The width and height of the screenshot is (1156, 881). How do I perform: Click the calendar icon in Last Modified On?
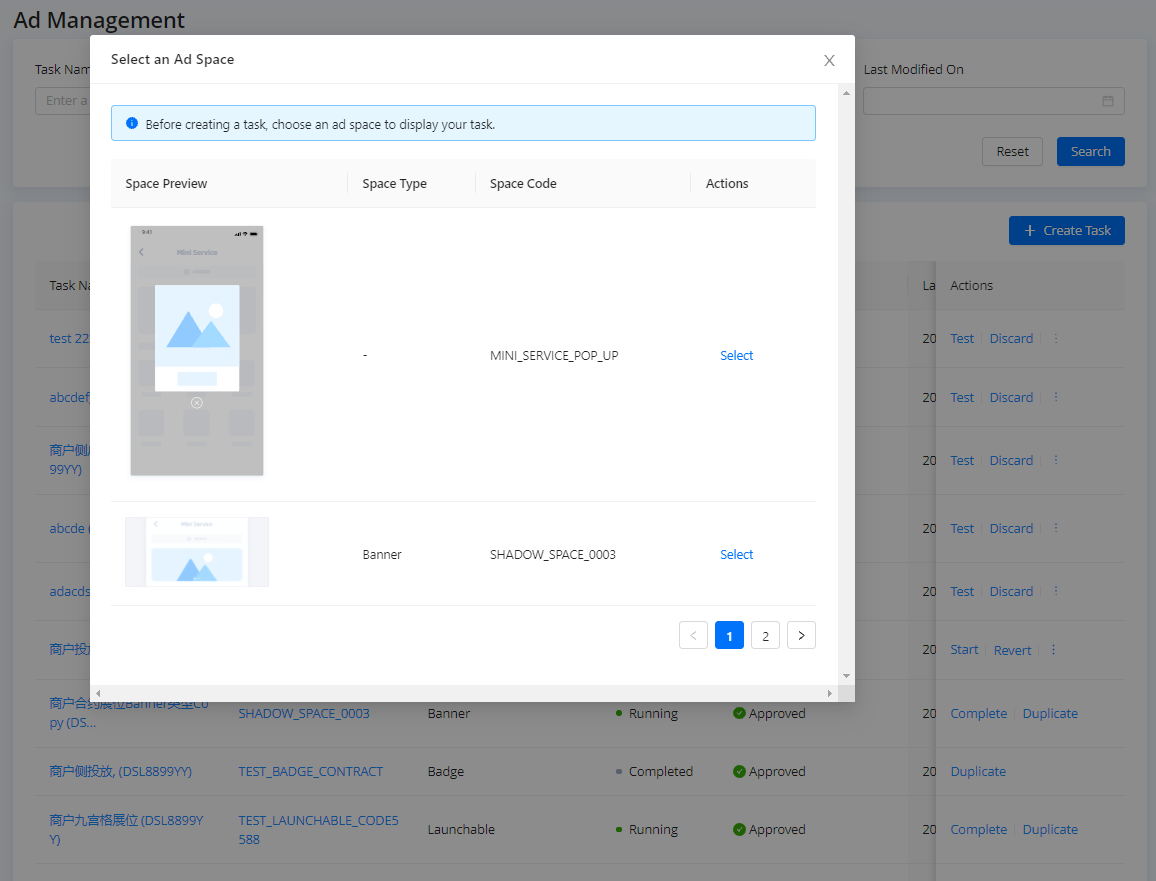coord(1108,101)
